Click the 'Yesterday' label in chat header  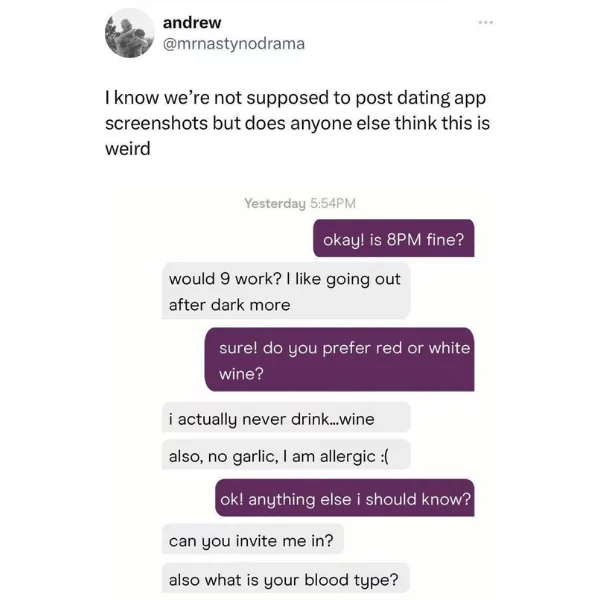[275, 203]
